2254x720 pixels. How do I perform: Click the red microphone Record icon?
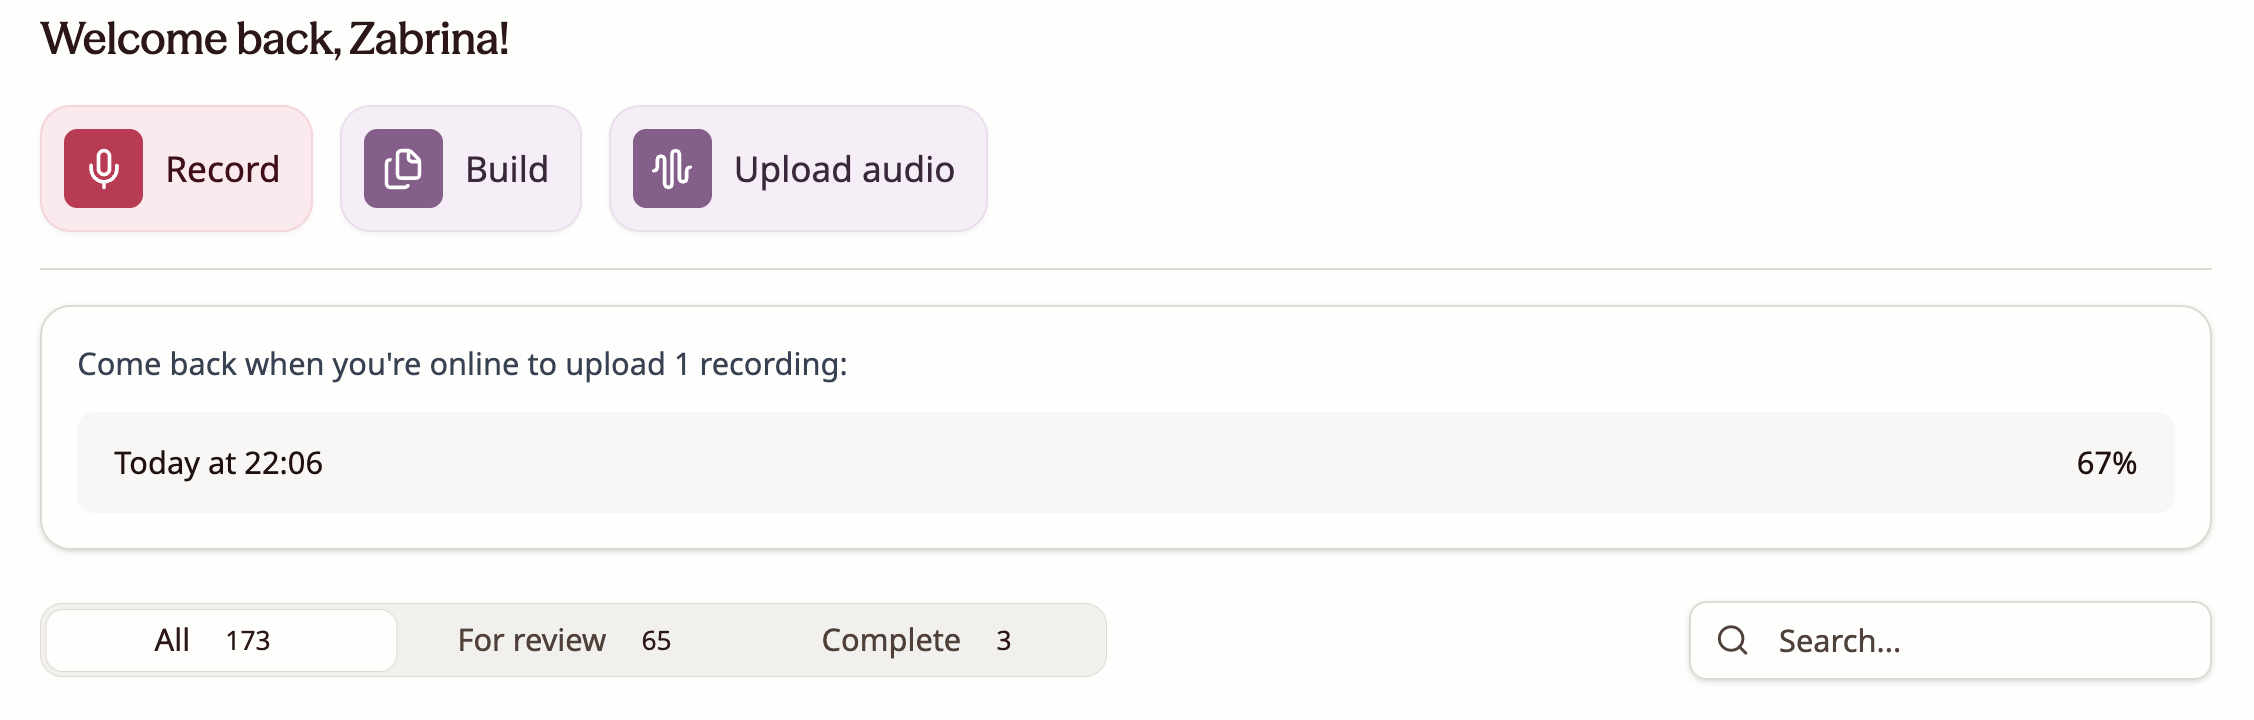[x=103, y=168]
